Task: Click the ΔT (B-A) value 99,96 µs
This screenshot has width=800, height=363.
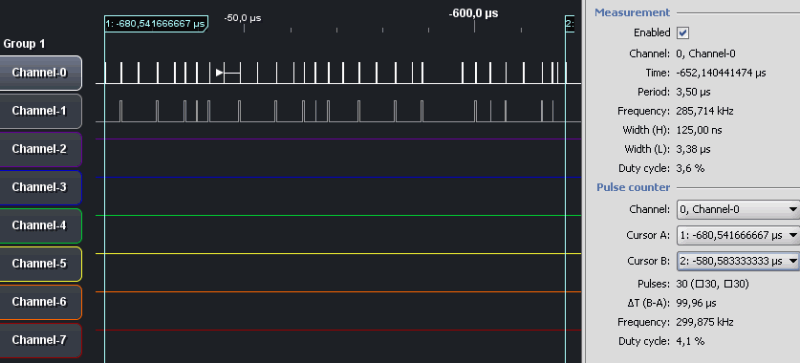Action: 696,303
